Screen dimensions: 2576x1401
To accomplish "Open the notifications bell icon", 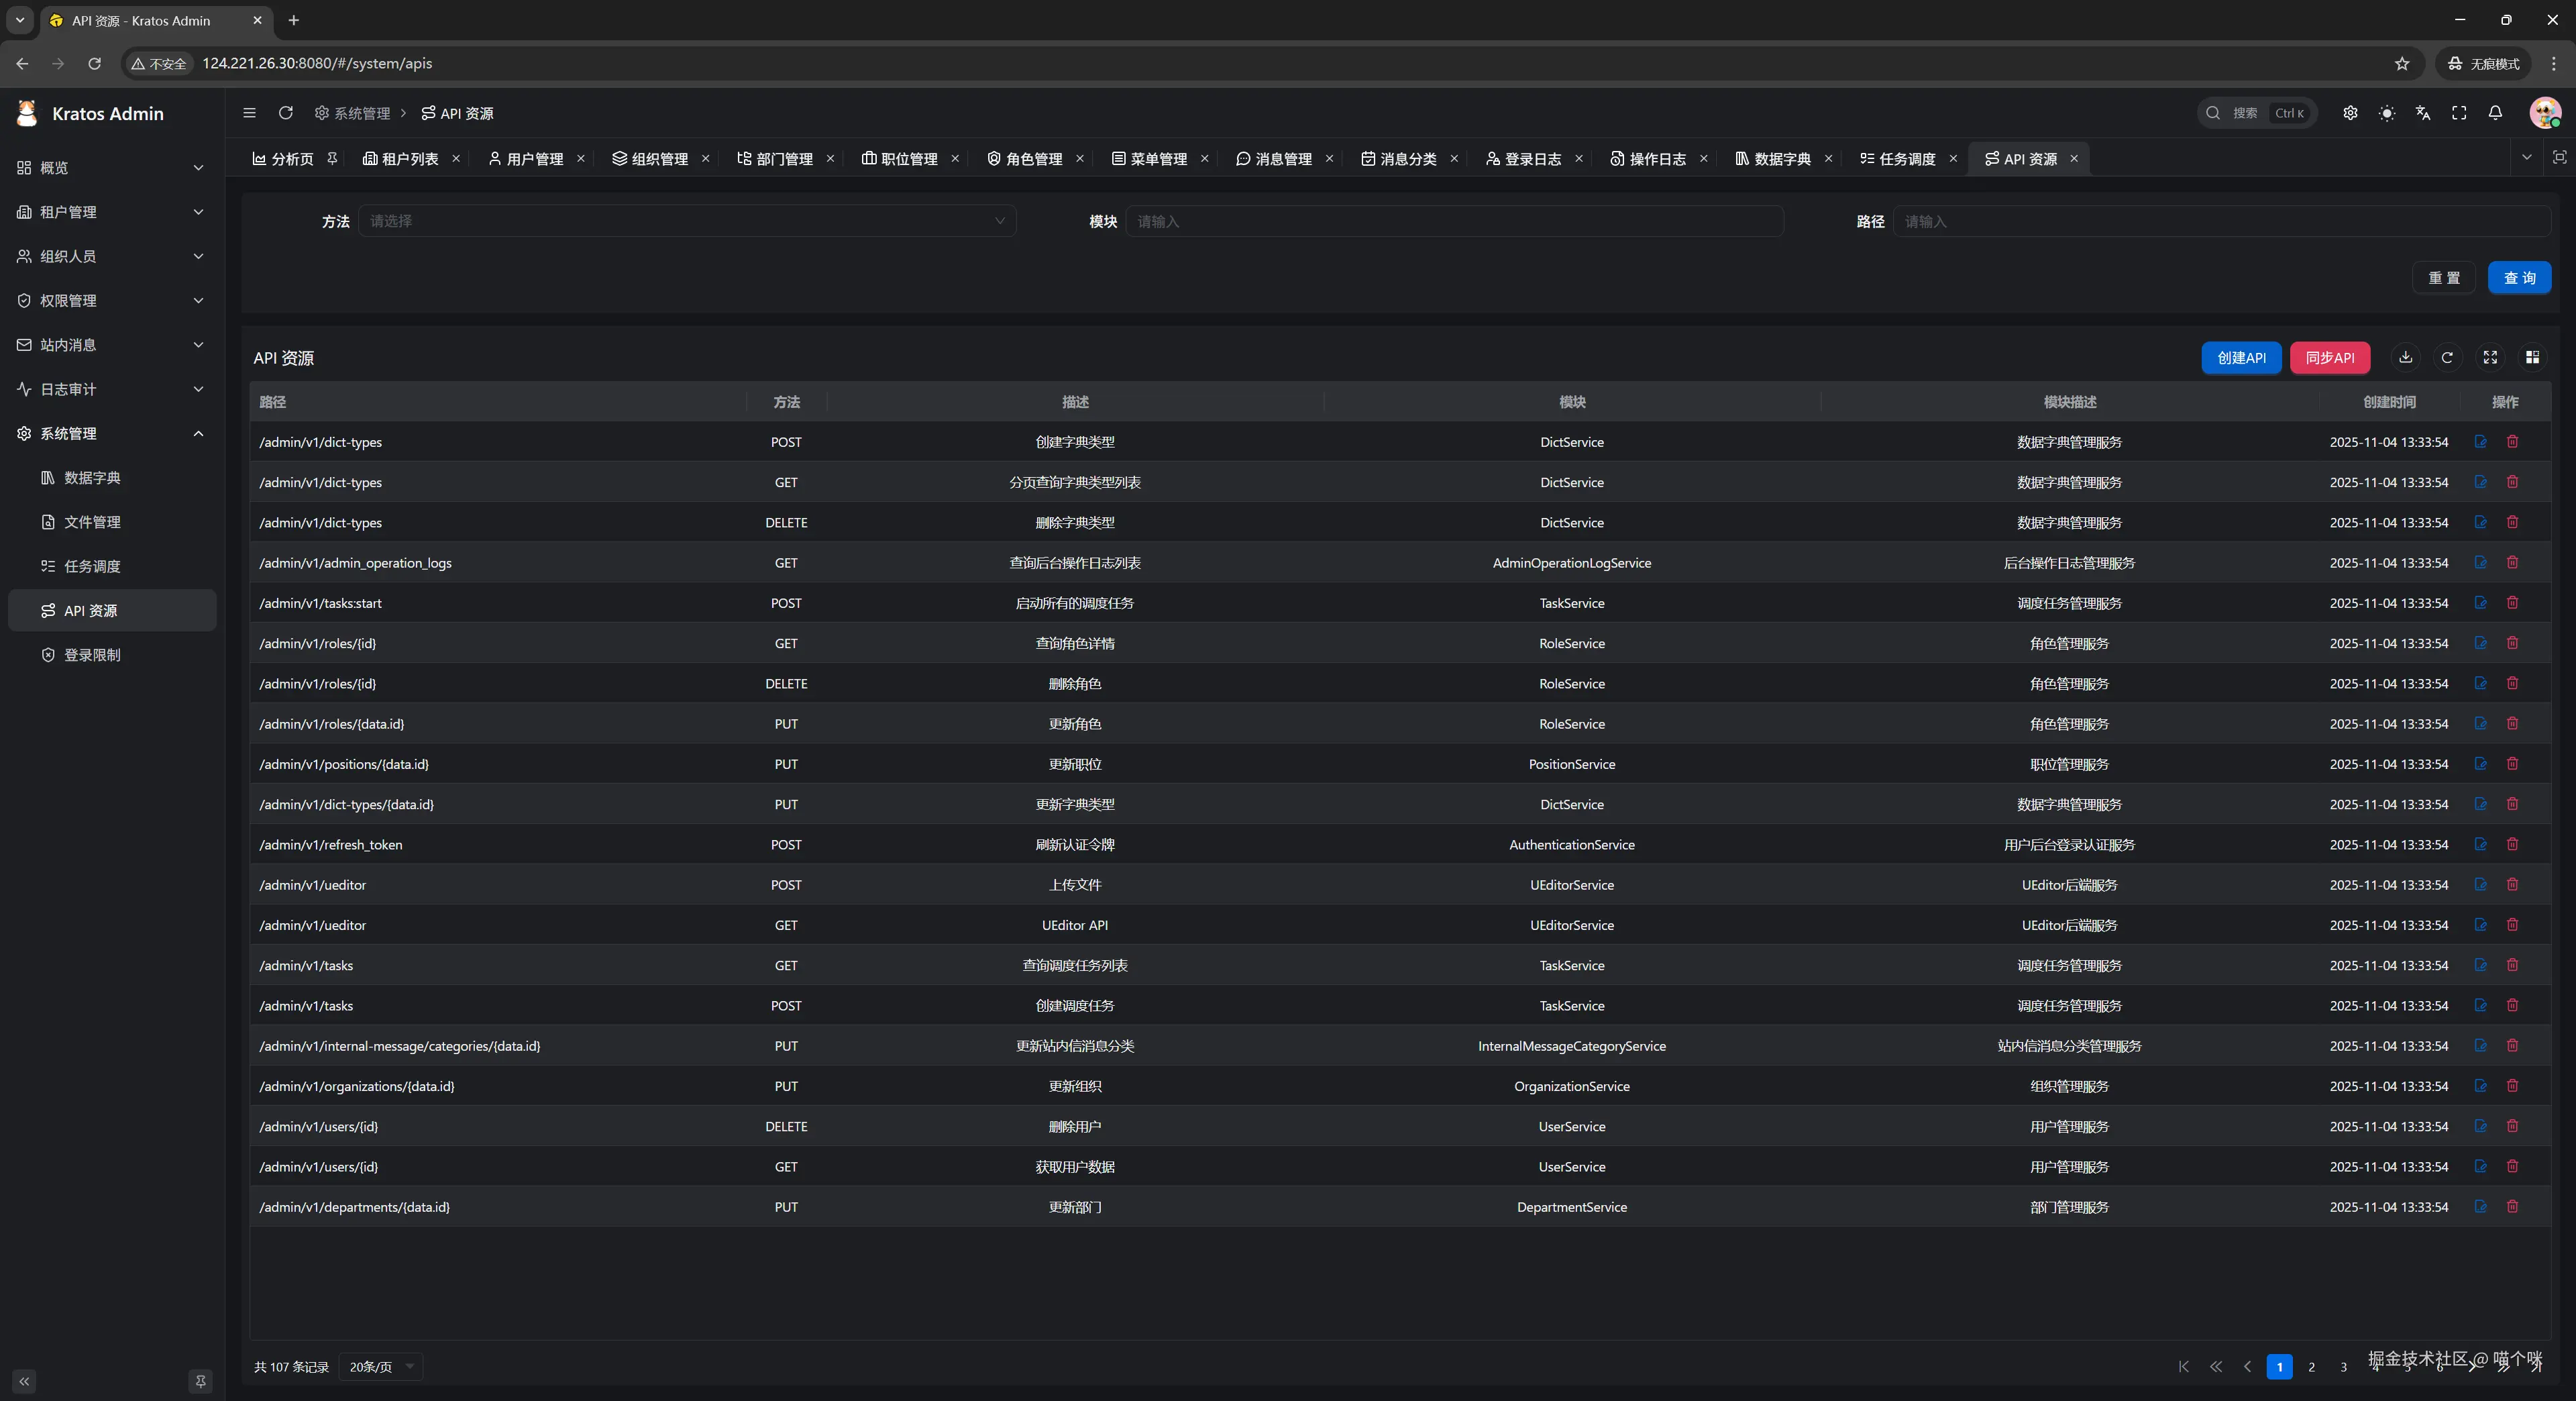I will [x=2495, y=113].
